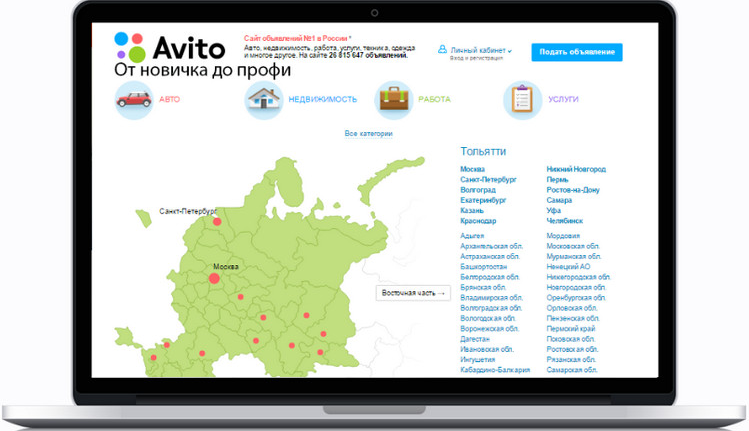
Task: Click the Работа briefcase icon
Action: tap(394, 100)
